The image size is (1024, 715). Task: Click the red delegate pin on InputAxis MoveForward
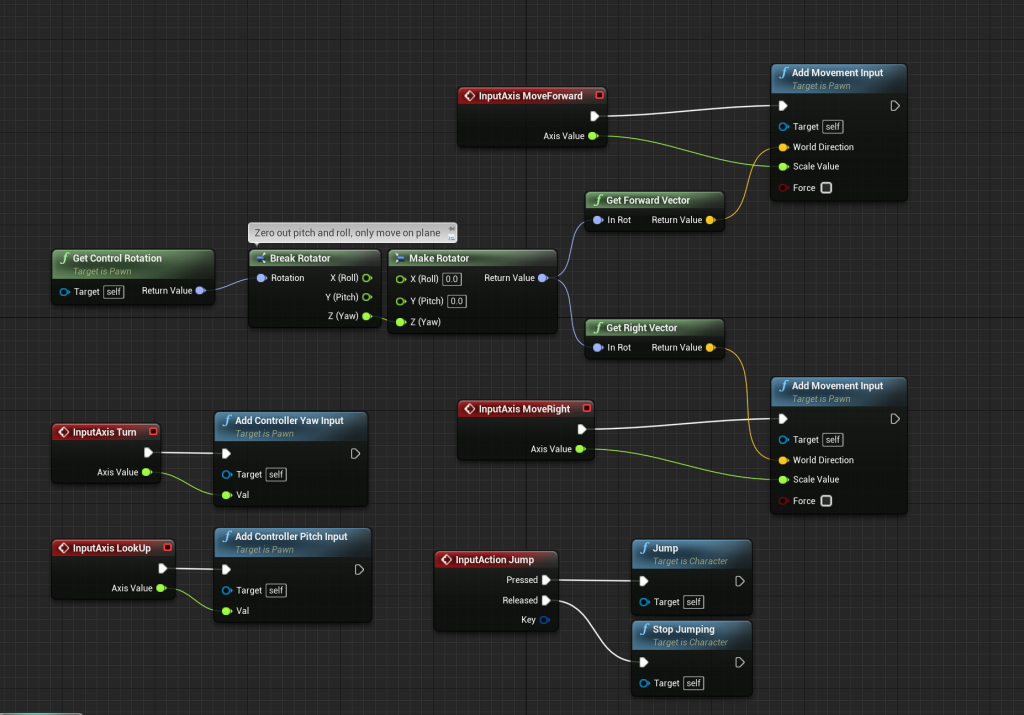click(x=599, y=96)
